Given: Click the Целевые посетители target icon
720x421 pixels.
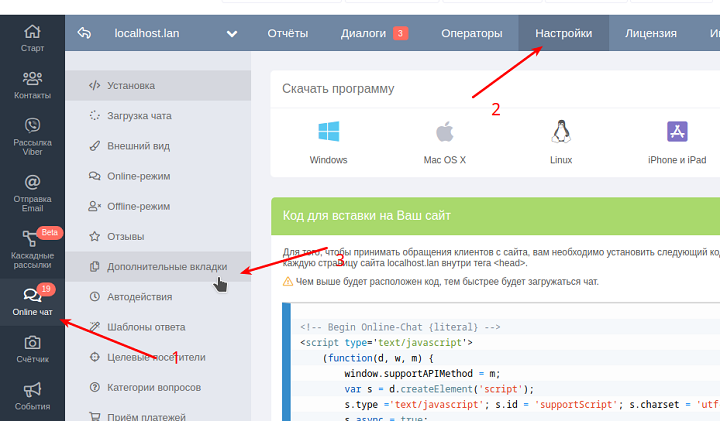Looking at the screenshot, I should (x=95, y=357).
